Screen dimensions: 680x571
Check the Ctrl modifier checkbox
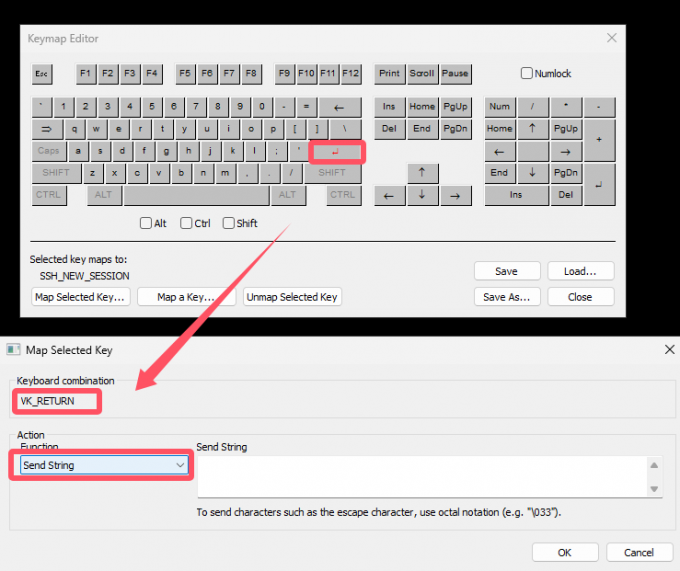click(186, 223)
